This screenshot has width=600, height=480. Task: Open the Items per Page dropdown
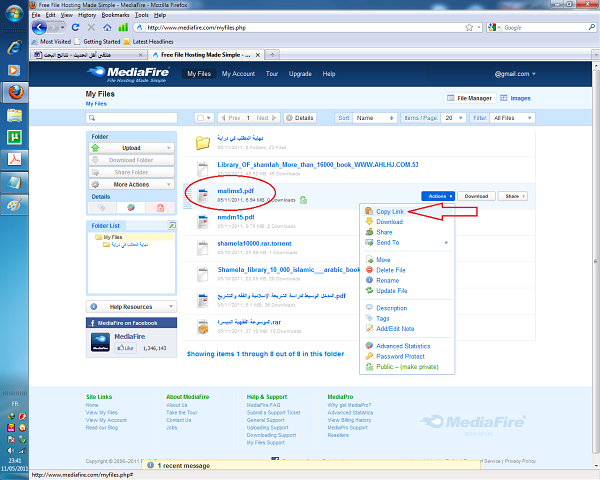(453, 118)
